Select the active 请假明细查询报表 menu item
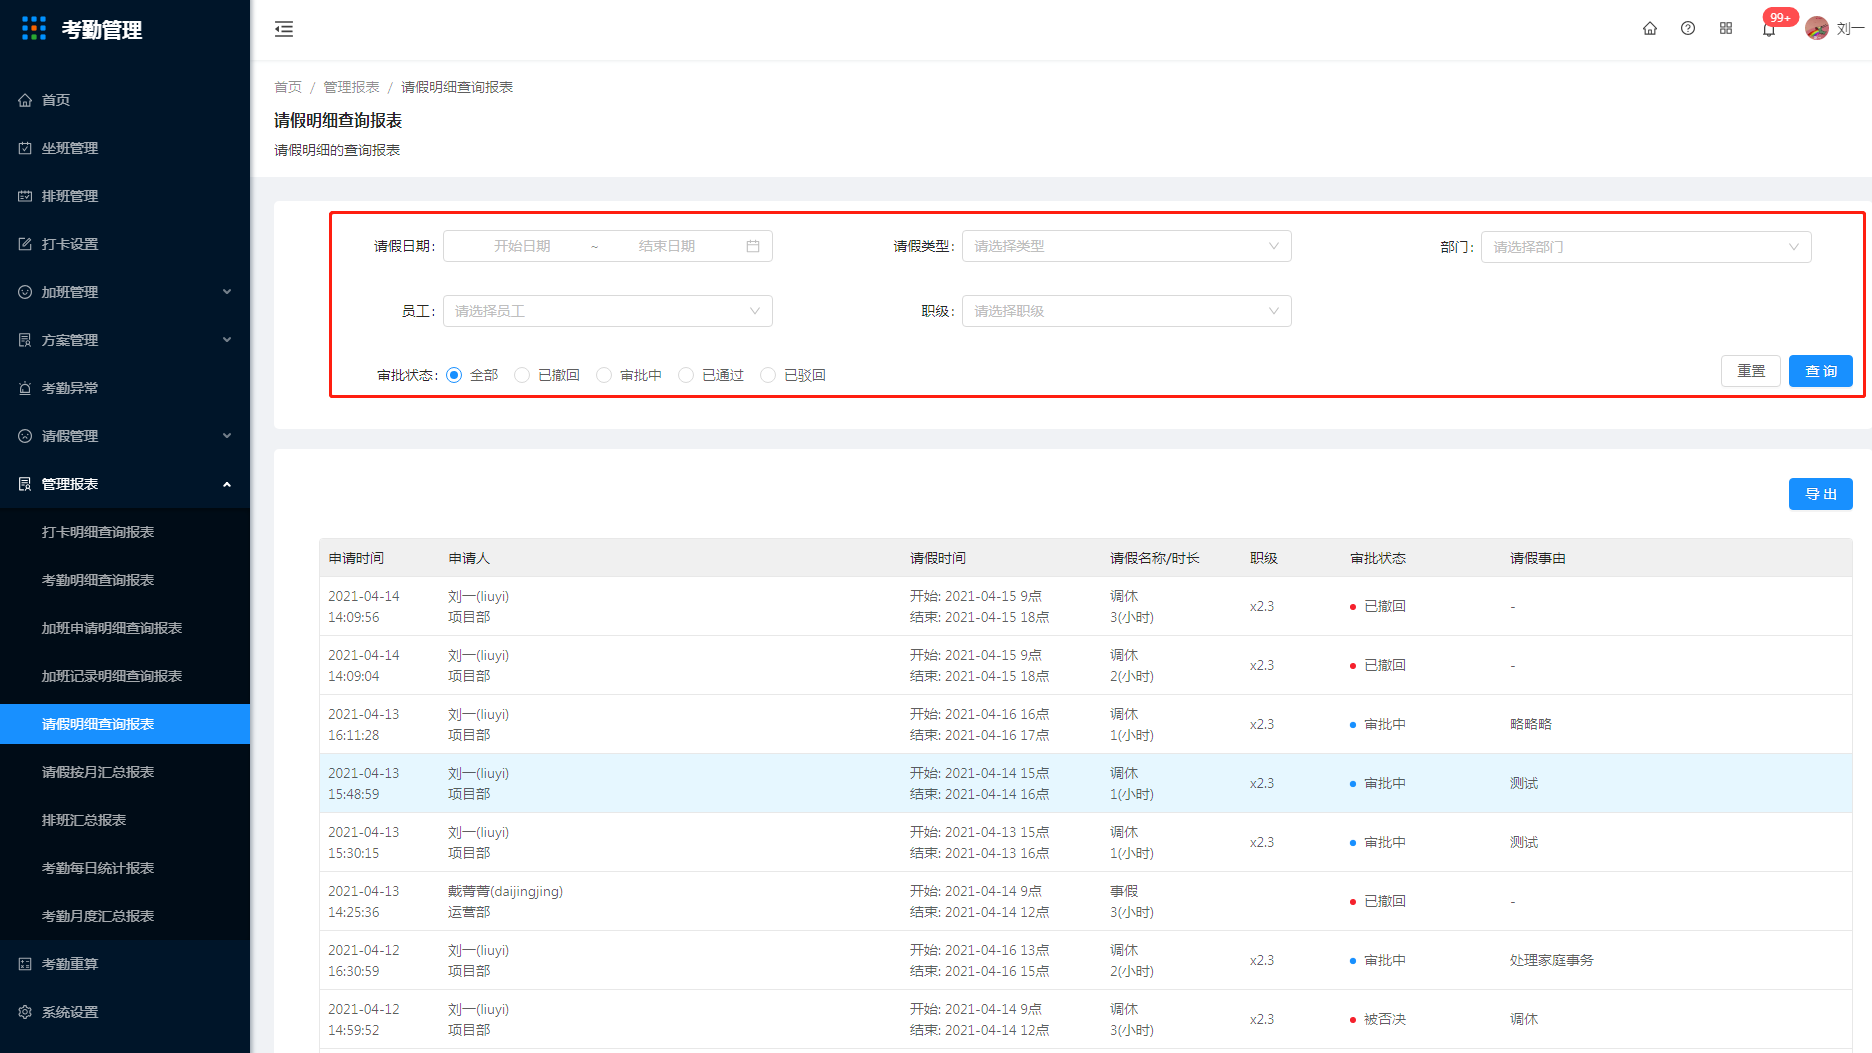The width and height of the screenshot is (1872, 1053). point(125,724)
